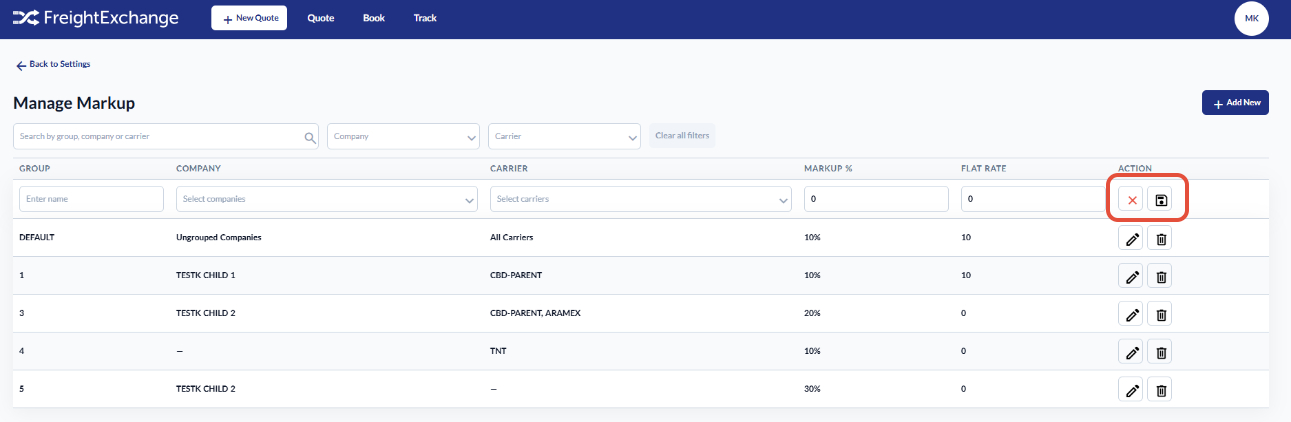Select the 20% markup cell
Screen dimensions: 1291x422
tap(811, 315)
